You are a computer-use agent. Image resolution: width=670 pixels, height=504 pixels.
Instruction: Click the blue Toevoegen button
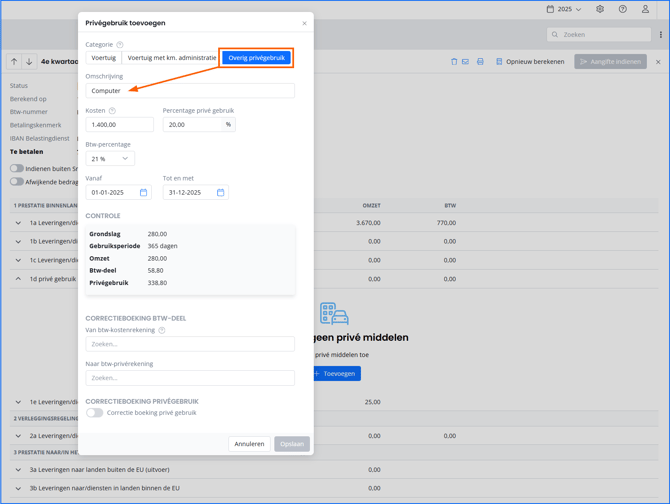(338, 374)
